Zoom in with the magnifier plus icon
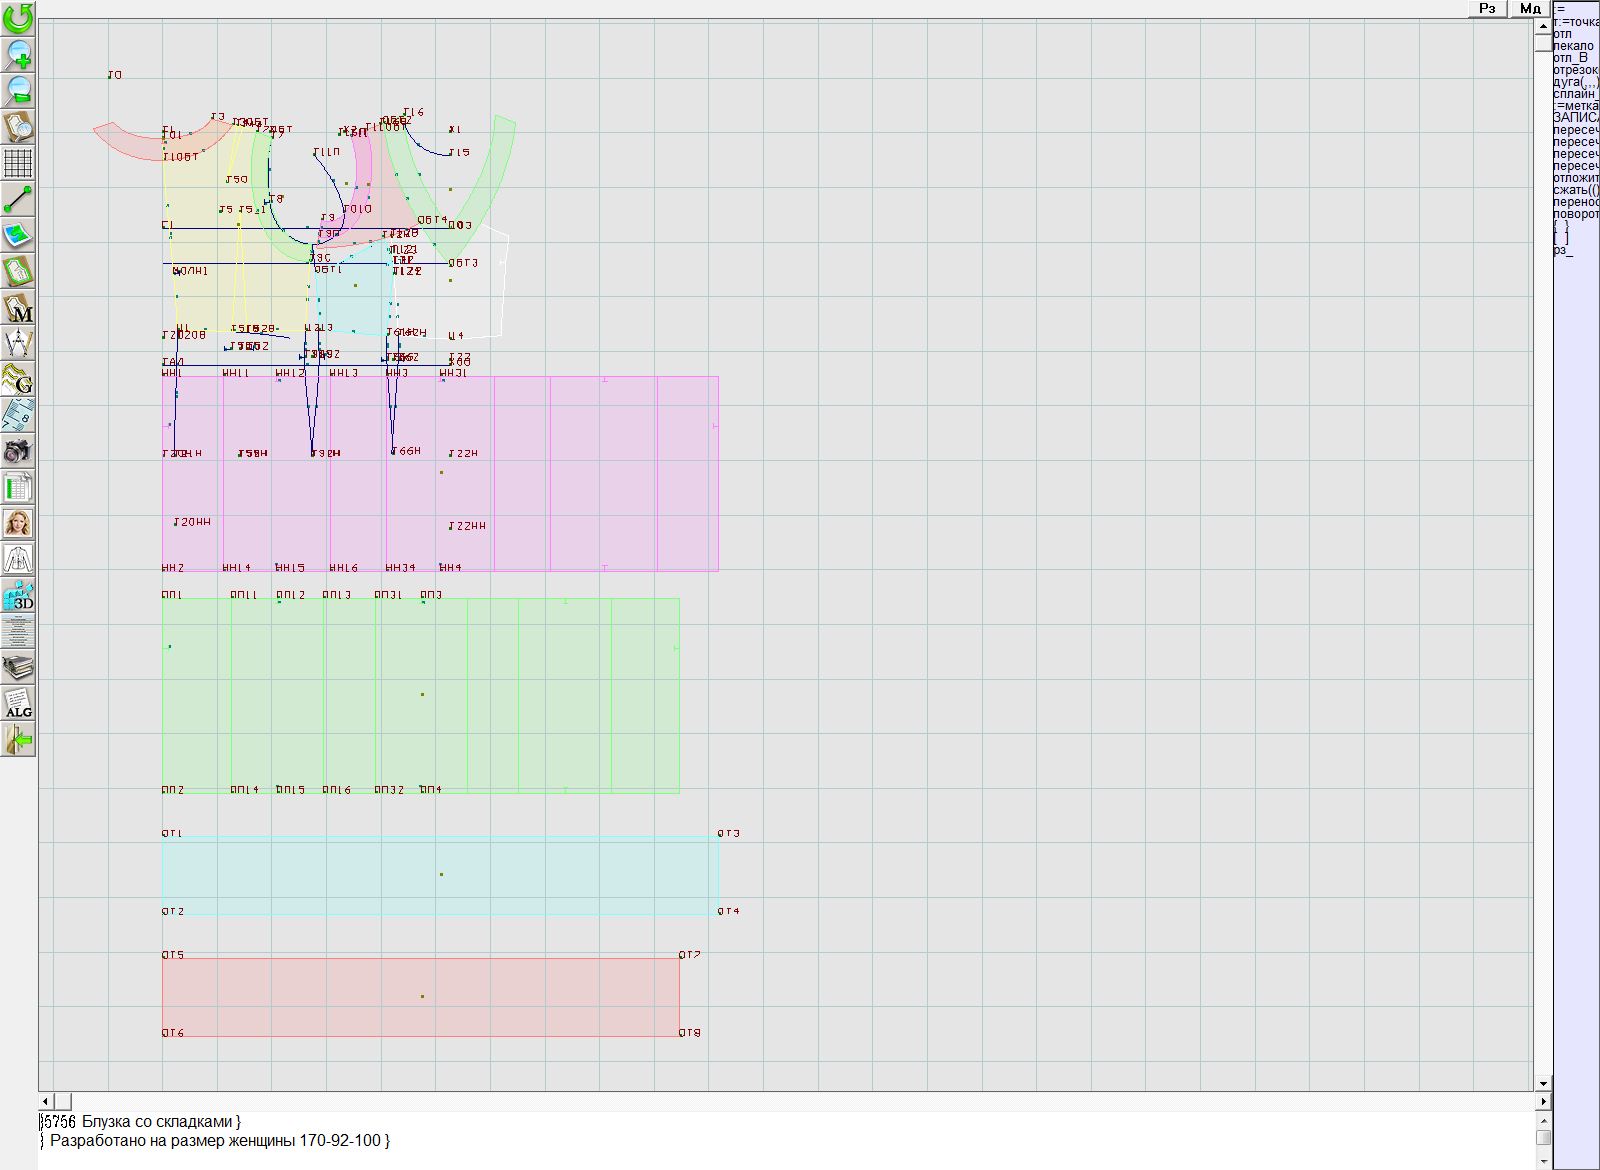The image size is (1600, 1170). click(x=18, y=54)
